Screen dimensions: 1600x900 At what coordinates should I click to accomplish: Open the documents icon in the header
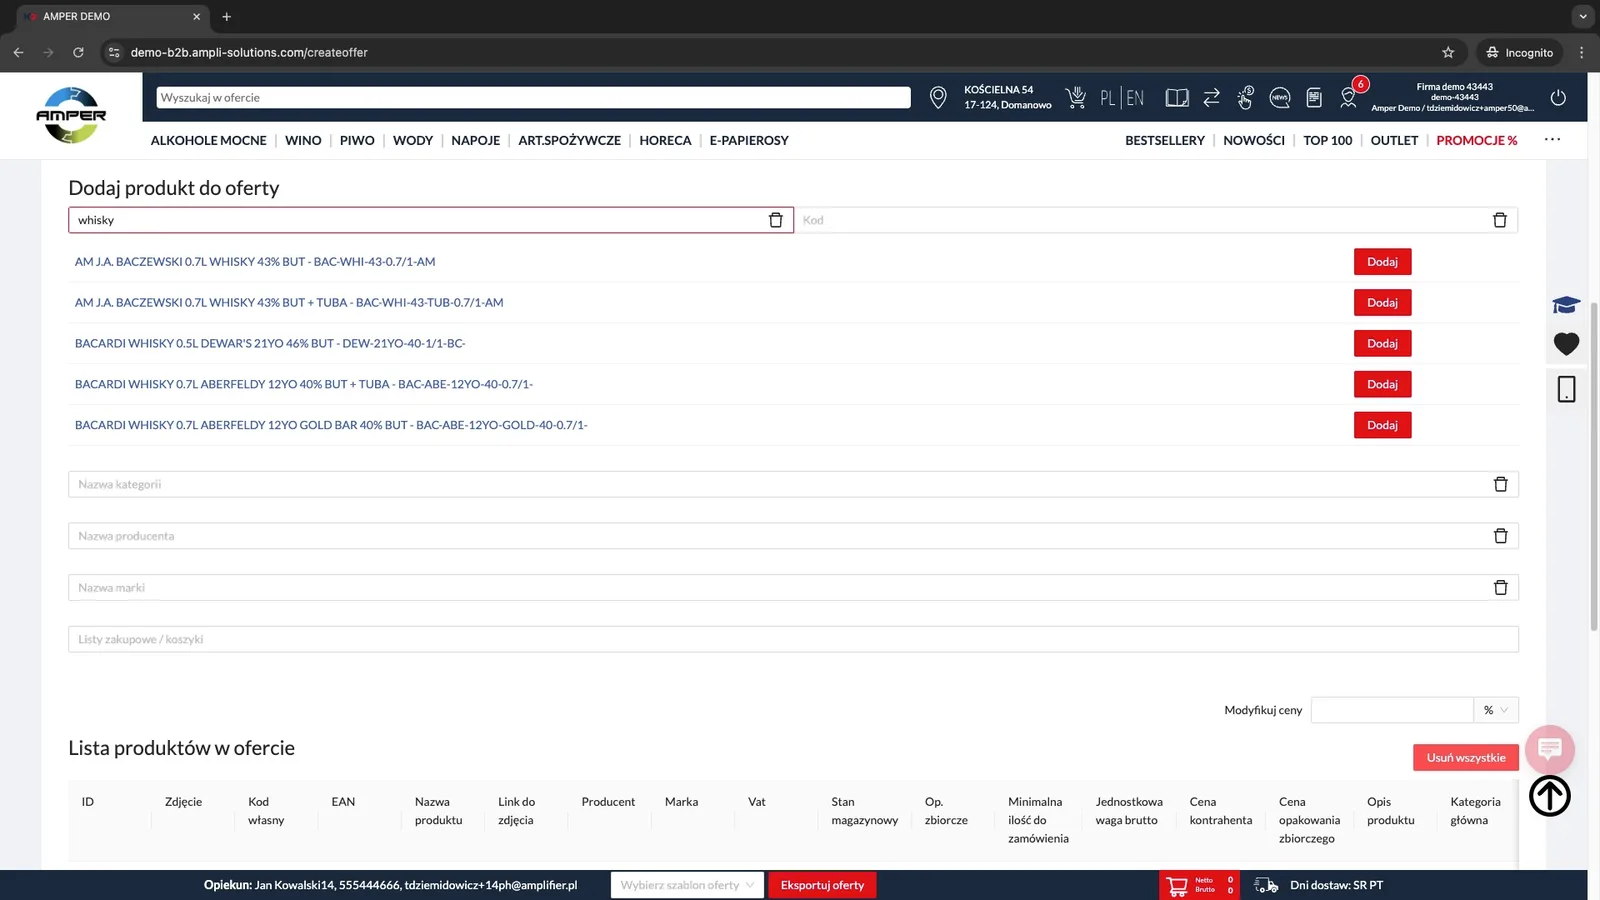pyautogui.click(x=1314, y=97)
